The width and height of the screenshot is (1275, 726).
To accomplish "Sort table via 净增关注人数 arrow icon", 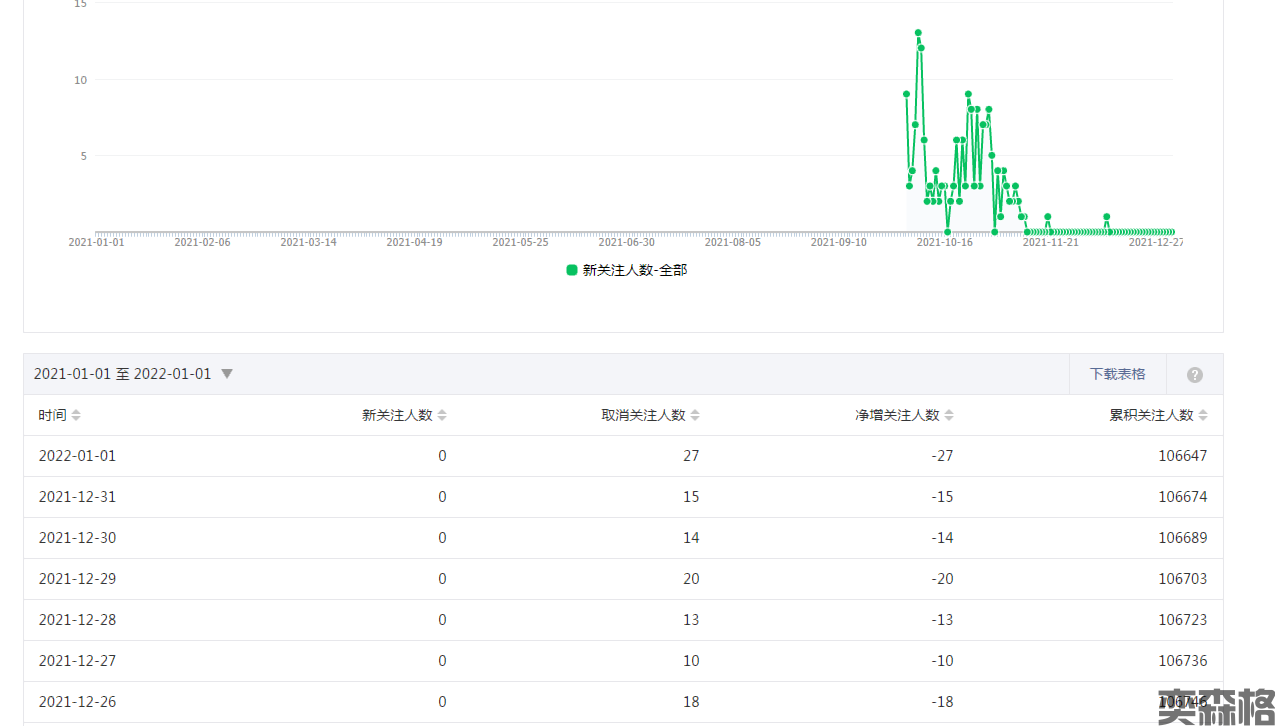I will coord(949,415).
